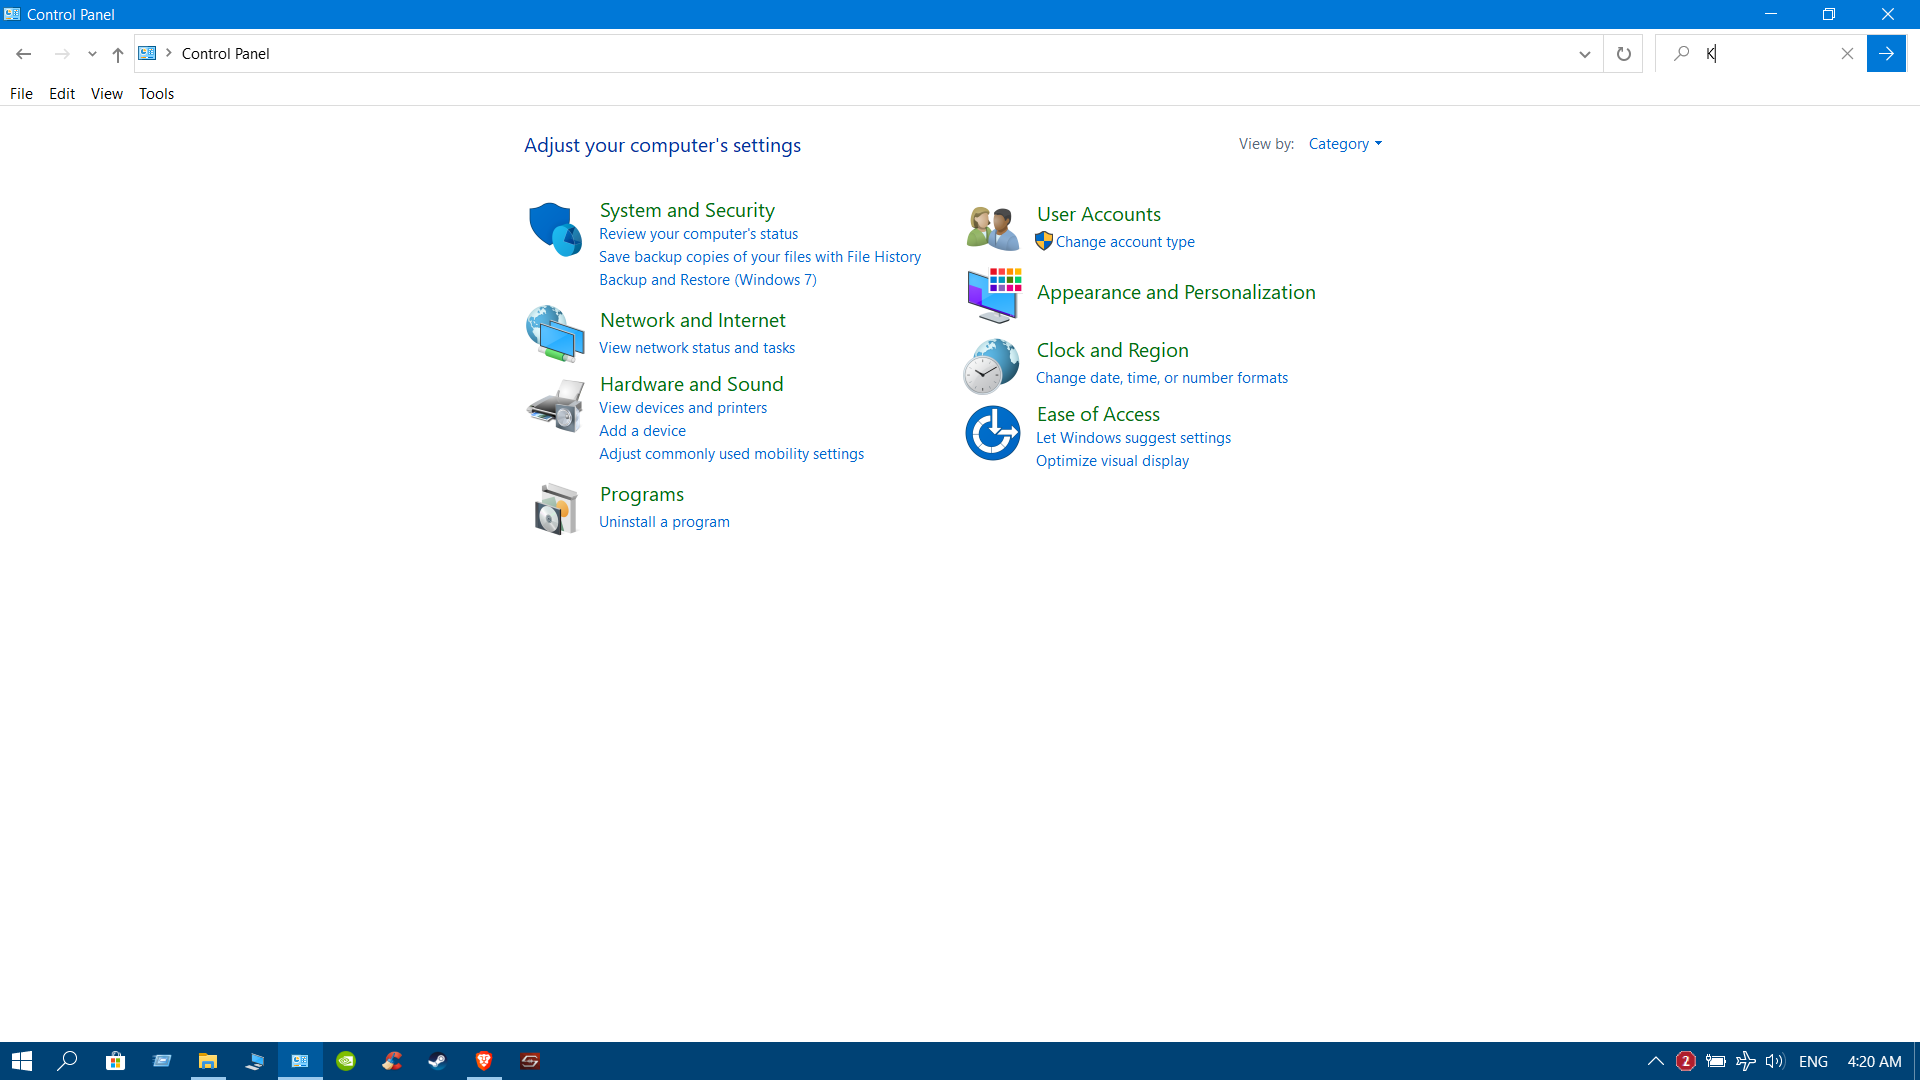Click the File menu

pyautogui.click(x=21, y=94)
